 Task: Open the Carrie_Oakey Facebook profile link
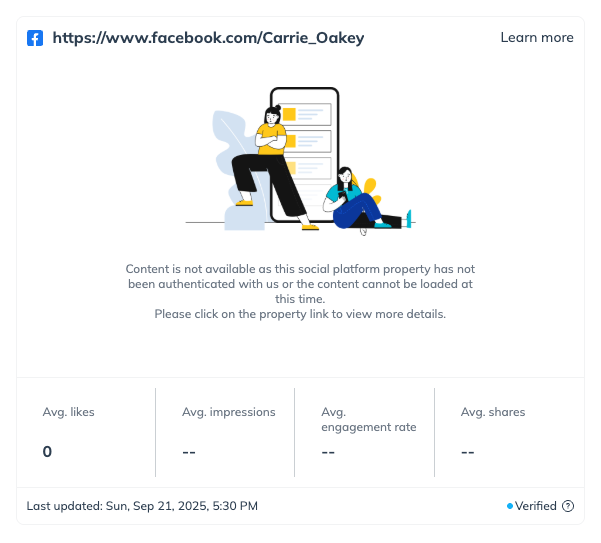pyautogui.click(x=208, y=38)
